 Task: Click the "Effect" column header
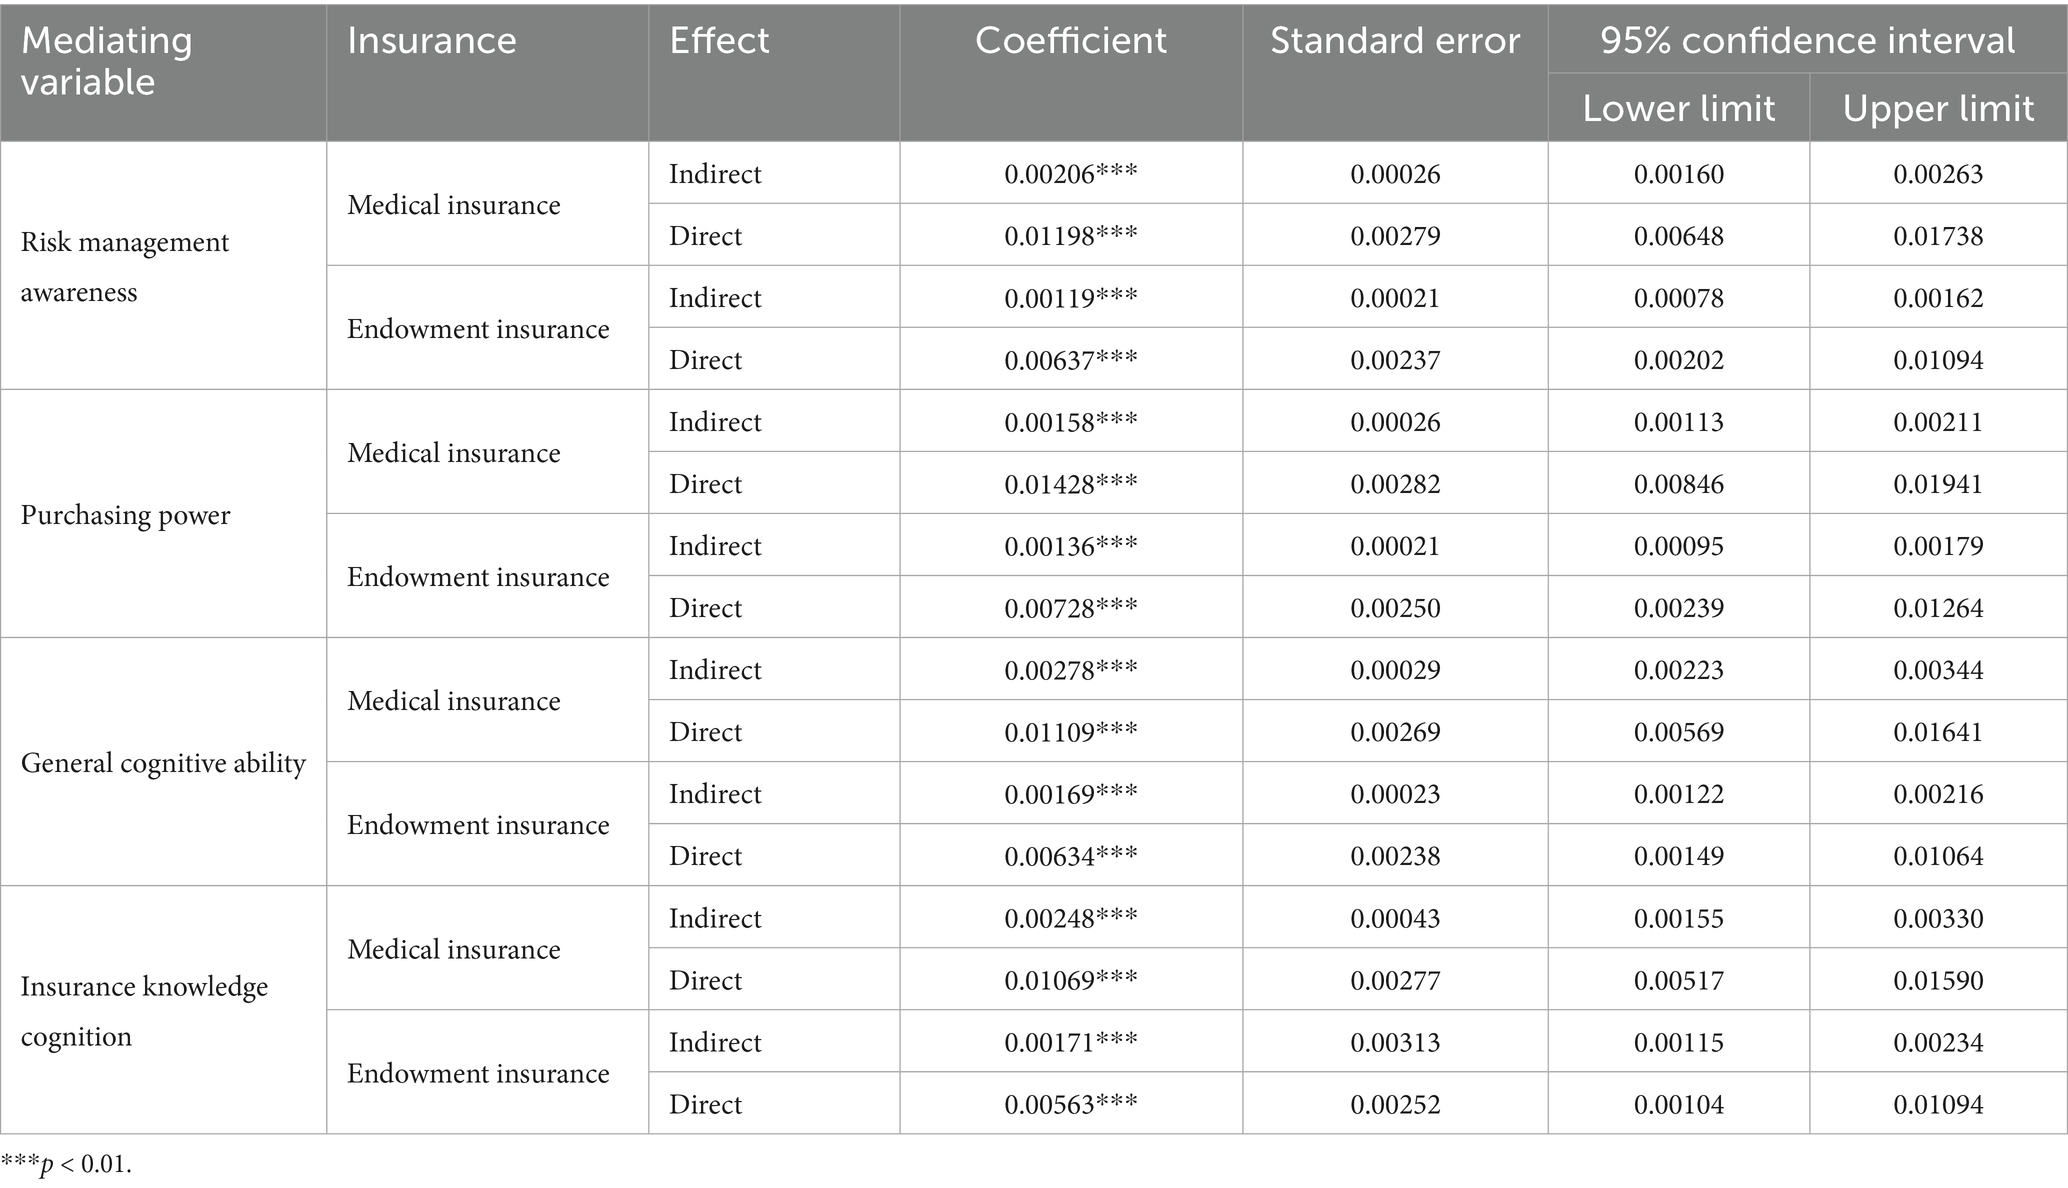[x=719, y=41]
